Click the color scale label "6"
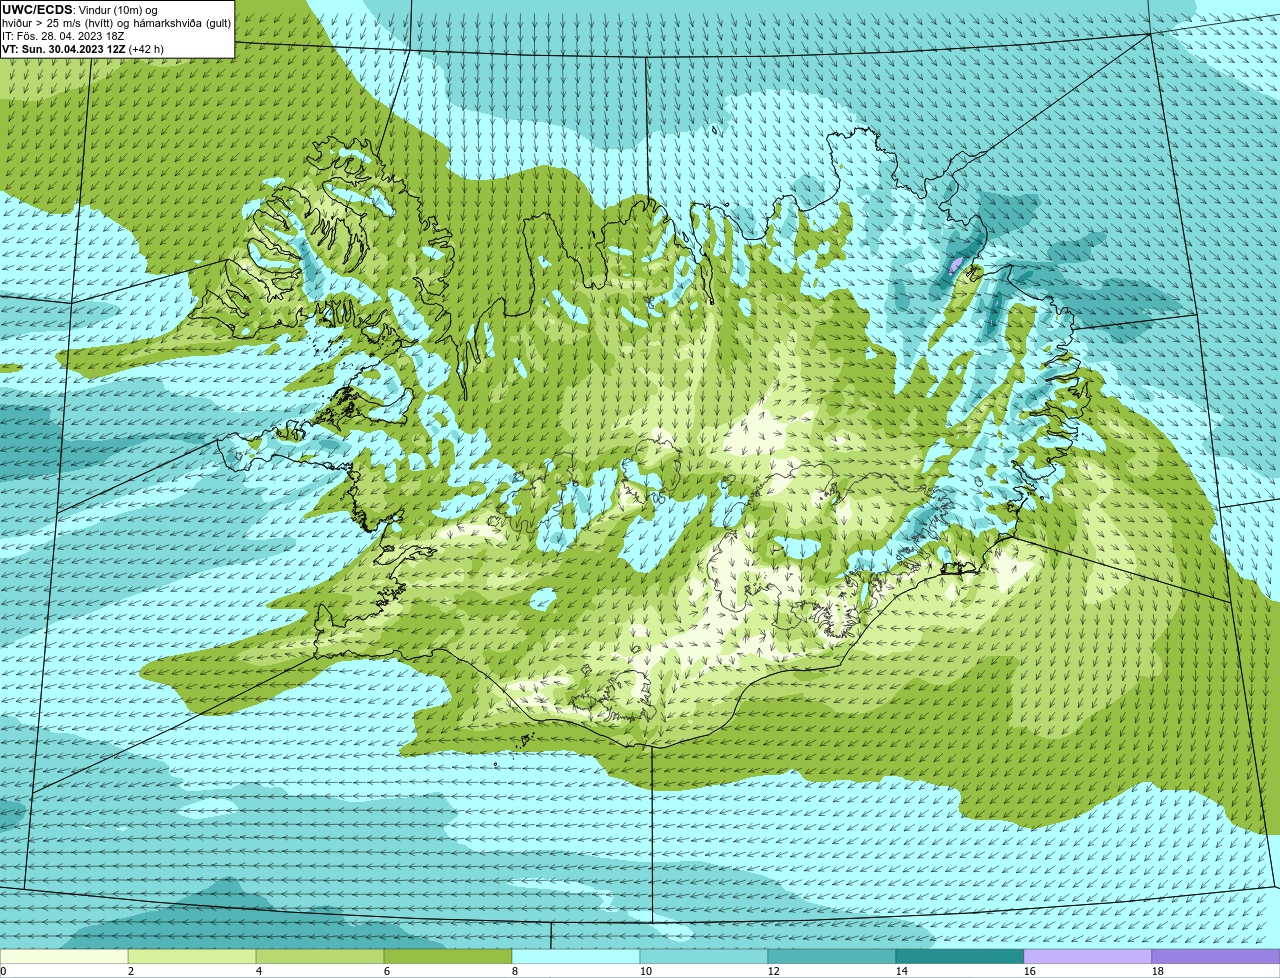Screen dimensions: 1280x978 (387, 971)
